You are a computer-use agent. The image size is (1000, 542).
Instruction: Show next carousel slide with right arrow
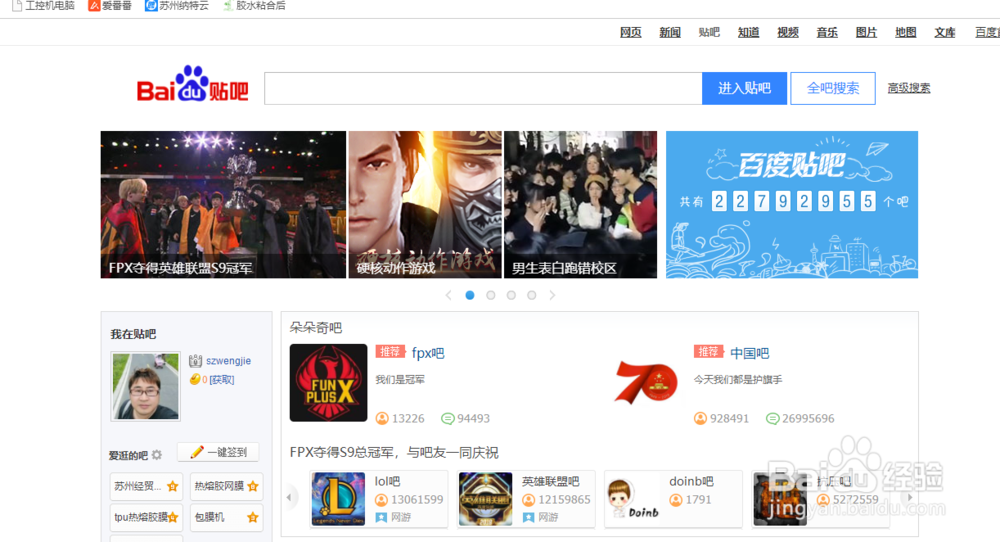(x=552, y=295)
